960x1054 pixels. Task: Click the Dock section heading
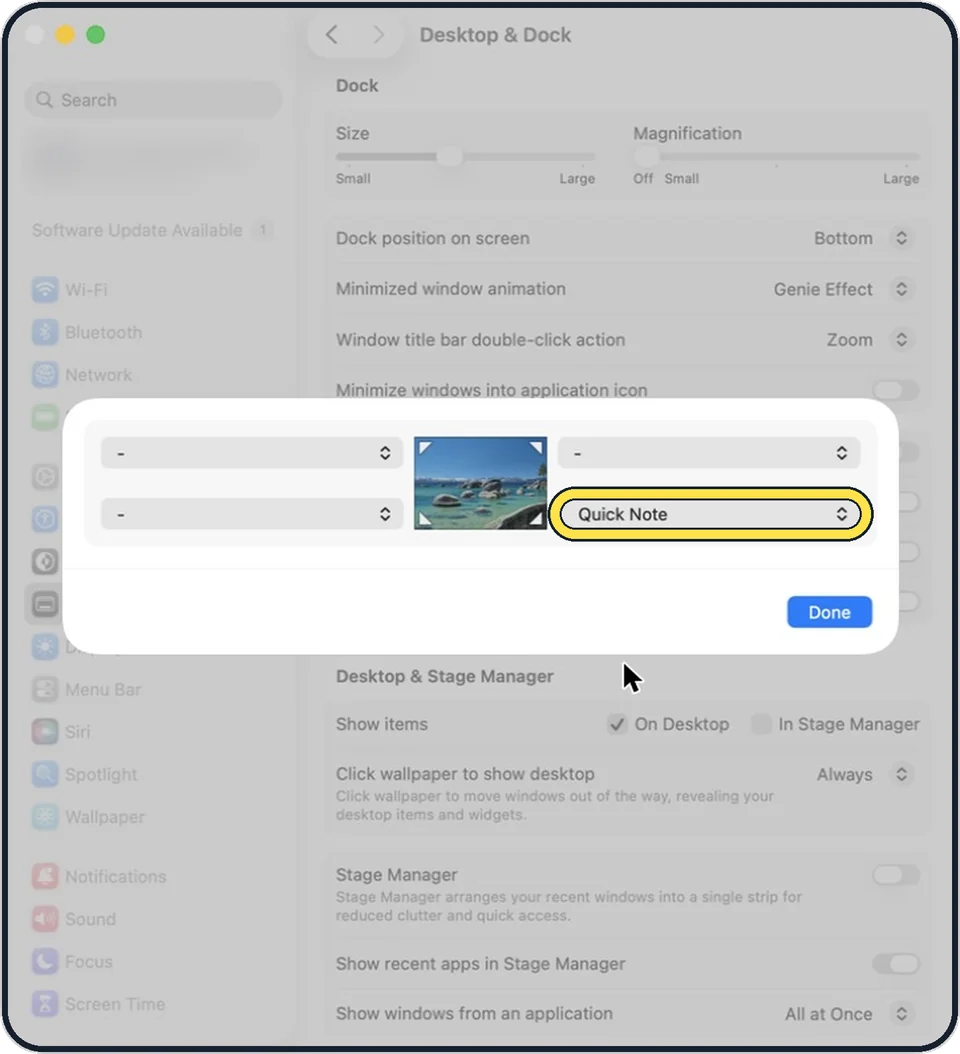[x=357, y=85]
